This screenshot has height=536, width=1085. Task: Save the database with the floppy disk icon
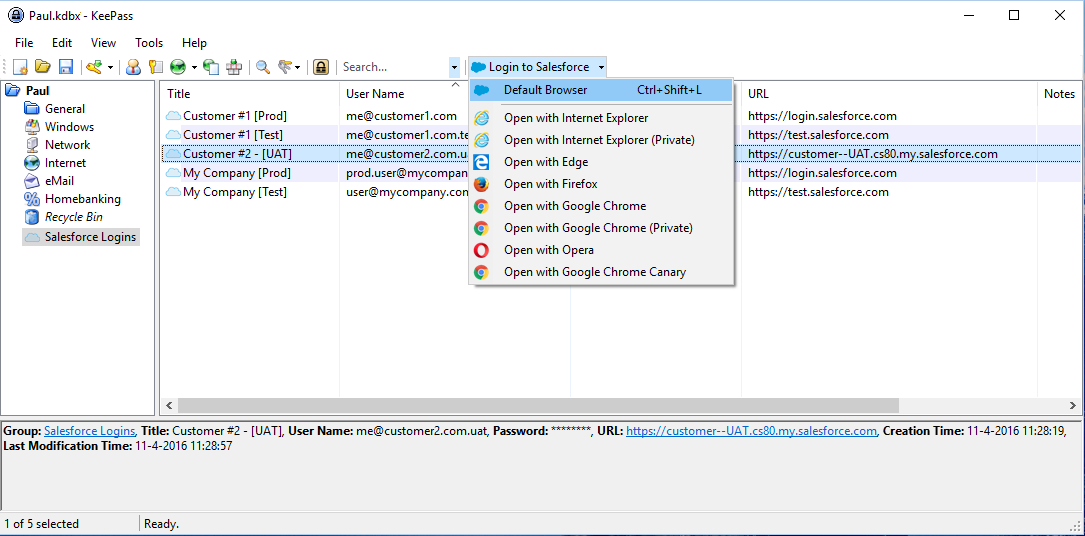tap(66, 67)
